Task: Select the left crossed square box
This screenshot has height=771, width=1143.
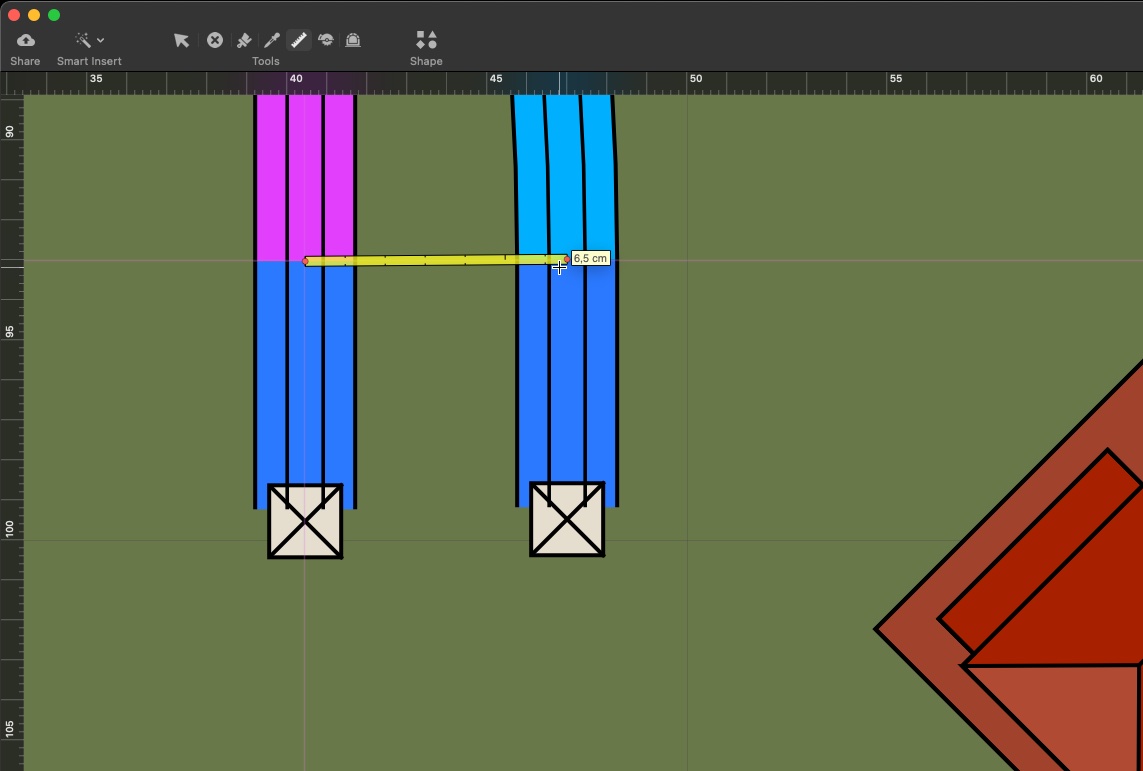Action: (305, 521)
